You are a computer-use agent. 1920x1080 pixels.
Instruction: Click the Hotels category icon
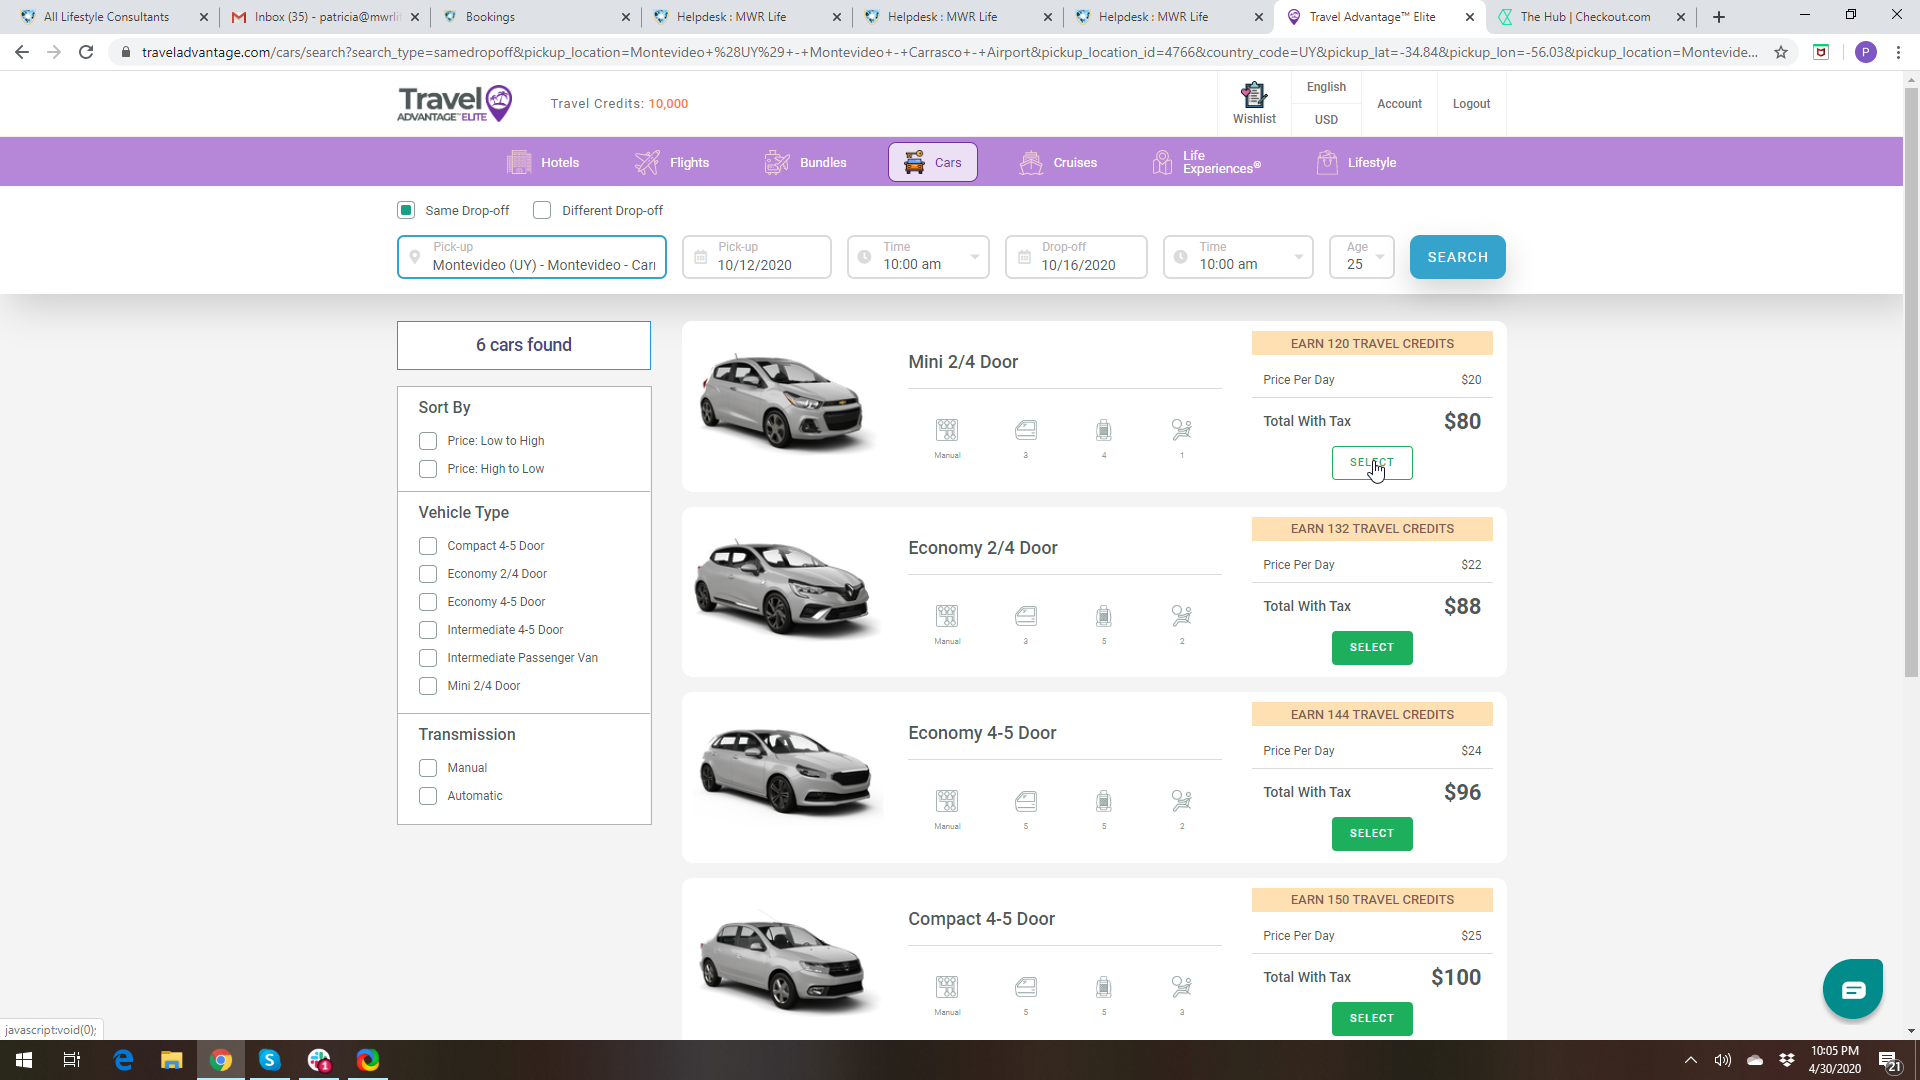coord(519,162)
